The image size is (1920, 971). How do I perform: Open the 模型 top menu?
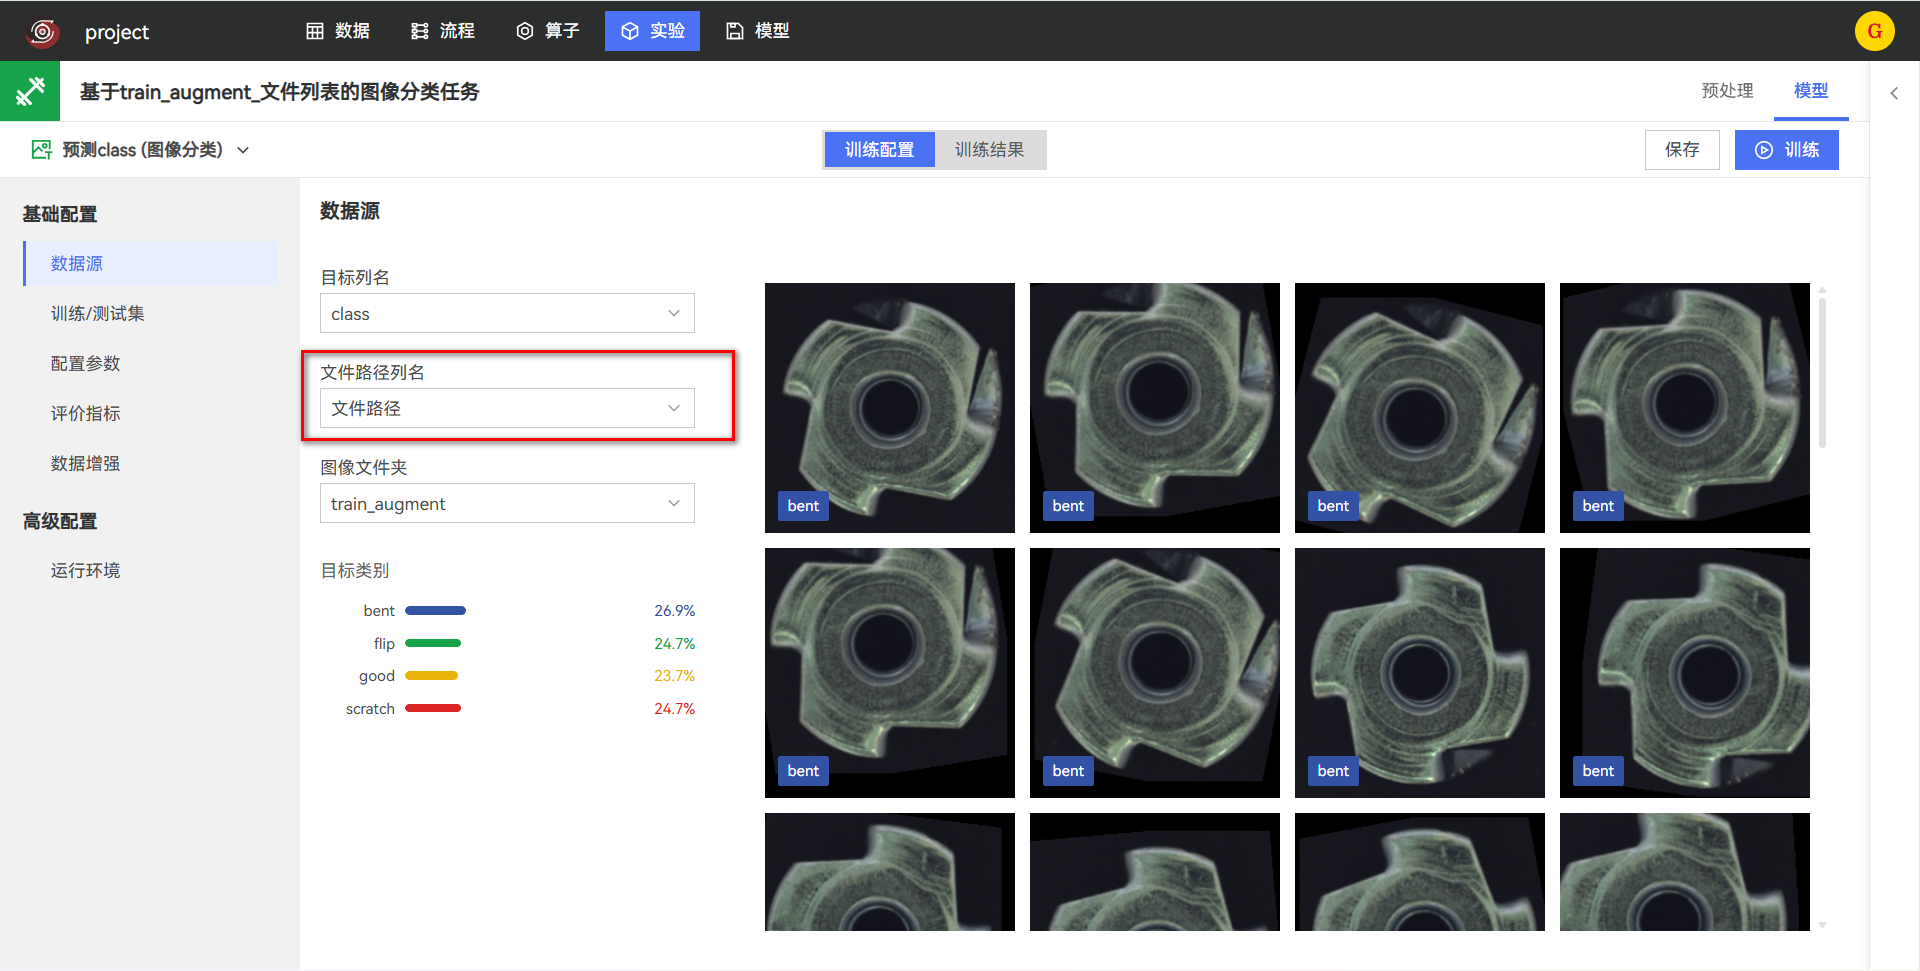pos(758,31)
